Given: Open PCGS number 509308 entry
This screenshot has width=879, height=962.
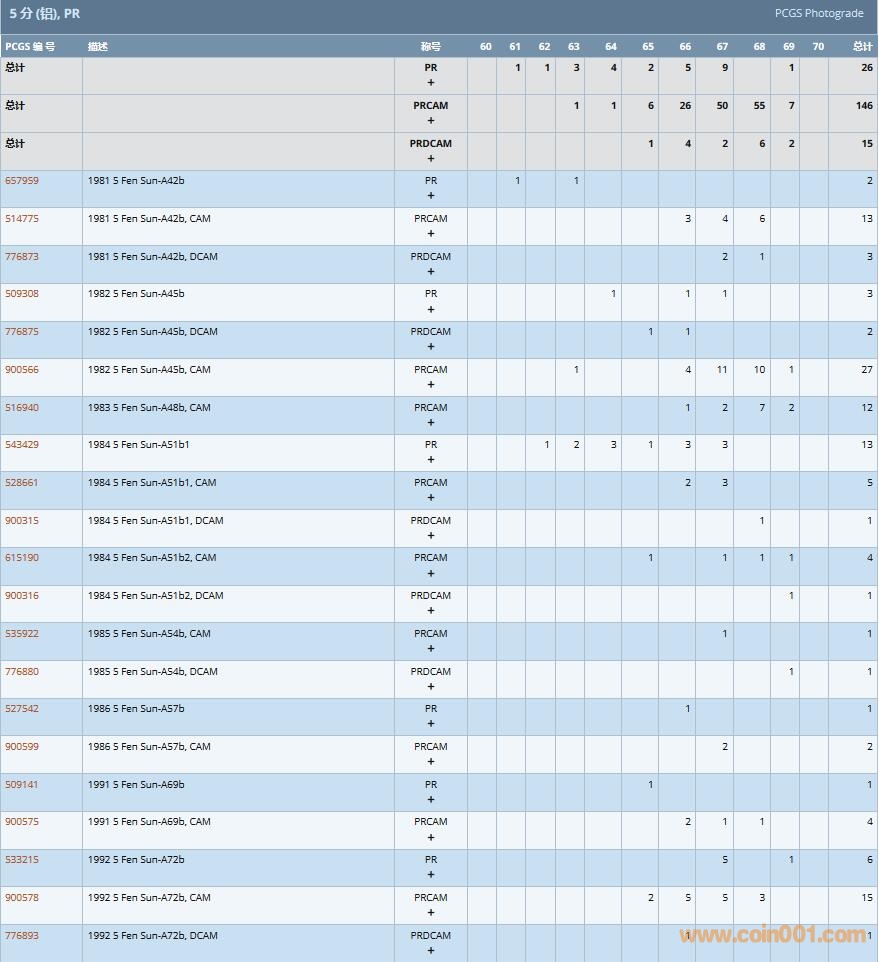Looking at the screenshot, I should click(x=22, y=294).
